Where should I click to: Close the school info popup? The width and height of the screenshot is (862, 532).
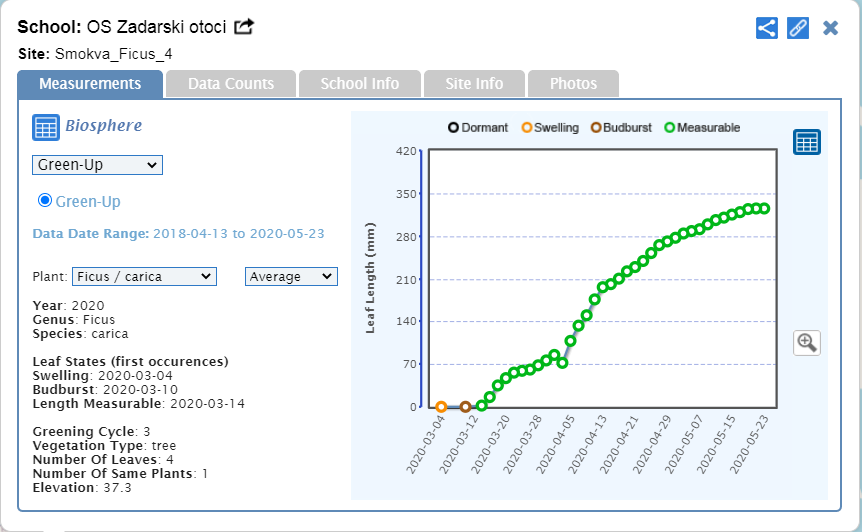coord(830,27)
